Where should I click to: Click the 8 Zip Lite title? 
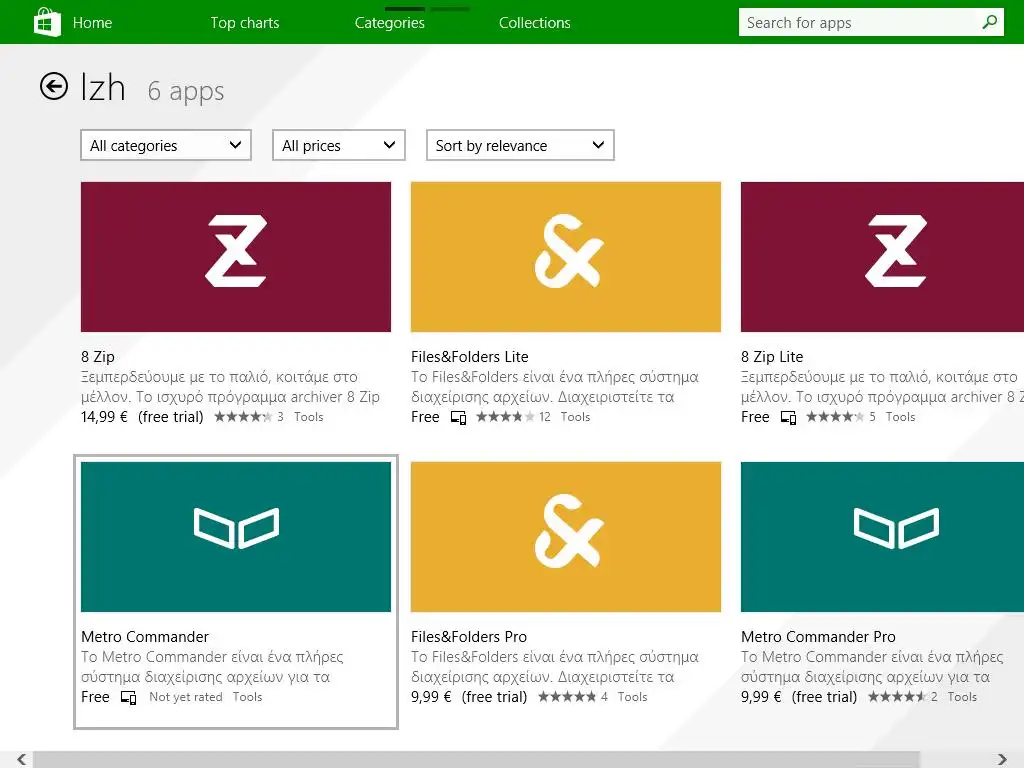pyautogui.click(x=772, y=357)
